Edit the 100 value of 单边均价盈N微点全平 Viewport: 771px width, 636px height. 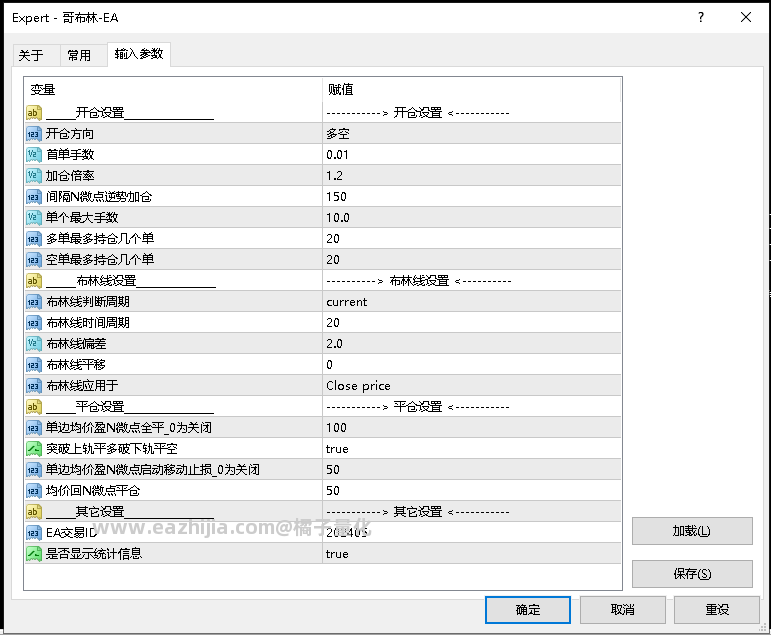(472, 427)
